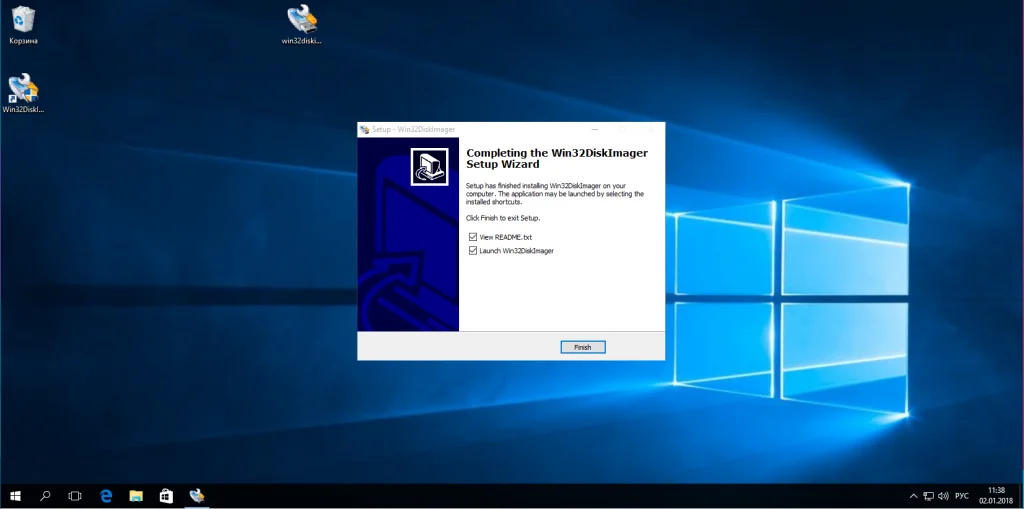Launch Microsoft Edge from taskbar
The image size is (1024, 509).
pyautogui.click(x=106, y=496)
